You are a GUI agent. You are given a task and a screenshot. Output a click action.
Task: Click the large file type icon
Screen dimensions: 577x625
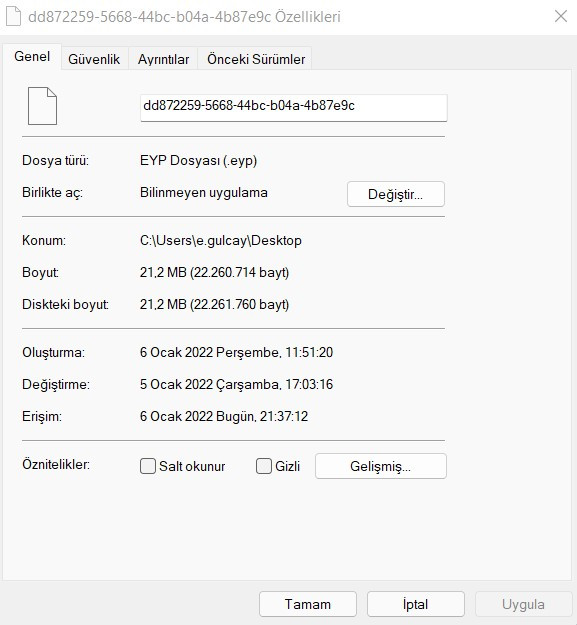tap(42, 106)
